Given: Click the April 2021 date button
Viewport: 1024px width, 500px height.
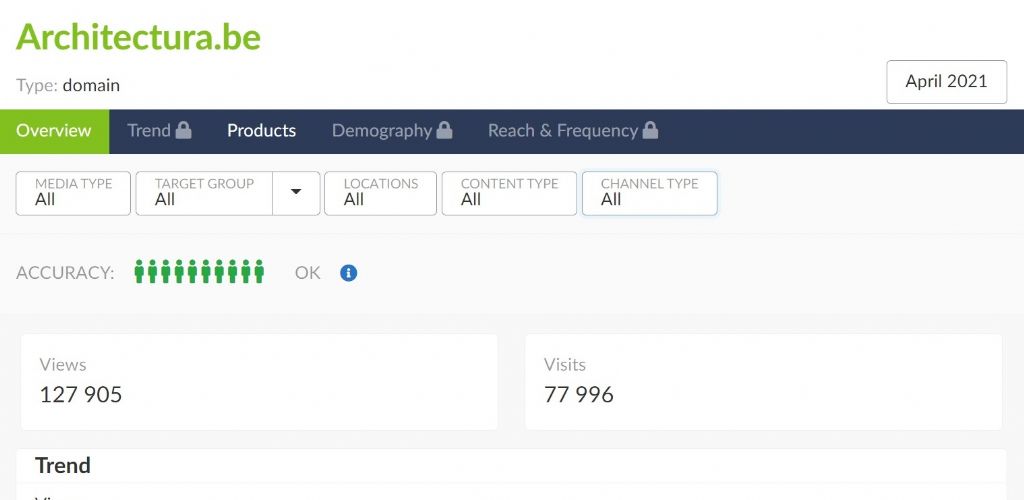Looking at the screenshot, I should 946,82.
